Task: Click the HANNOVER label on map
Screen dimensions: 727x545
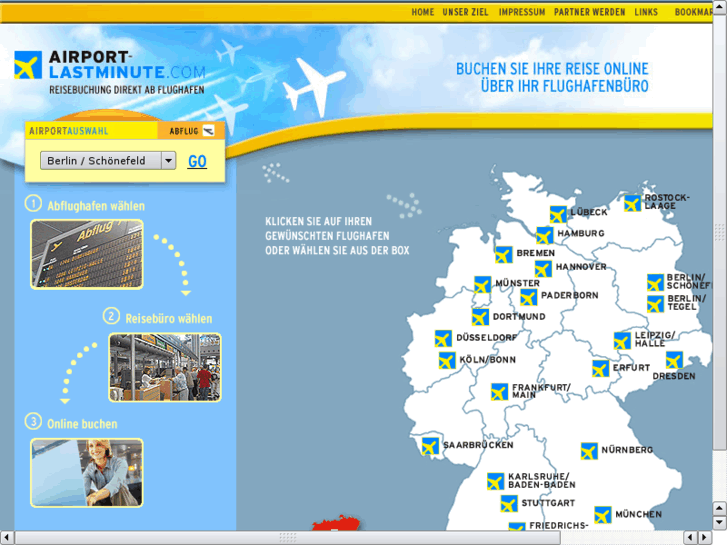Action: pos(581,267)
